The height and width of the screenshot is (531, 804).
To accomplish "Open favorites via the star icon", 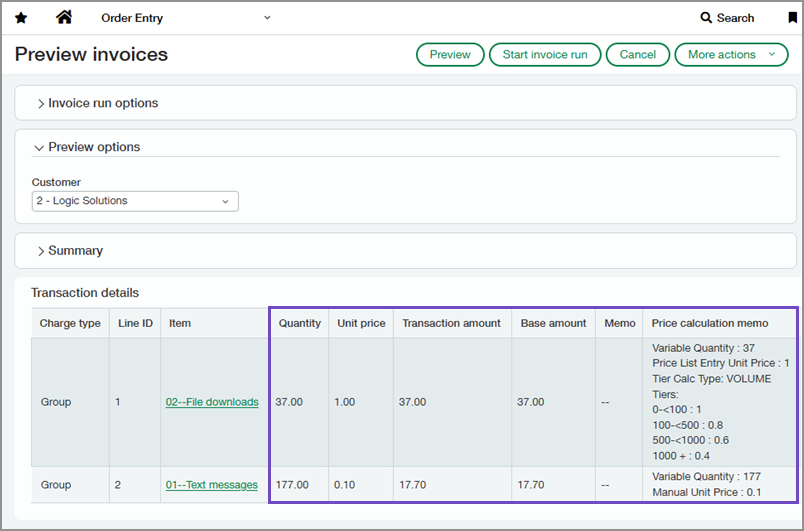I will [x=21, y=18].
